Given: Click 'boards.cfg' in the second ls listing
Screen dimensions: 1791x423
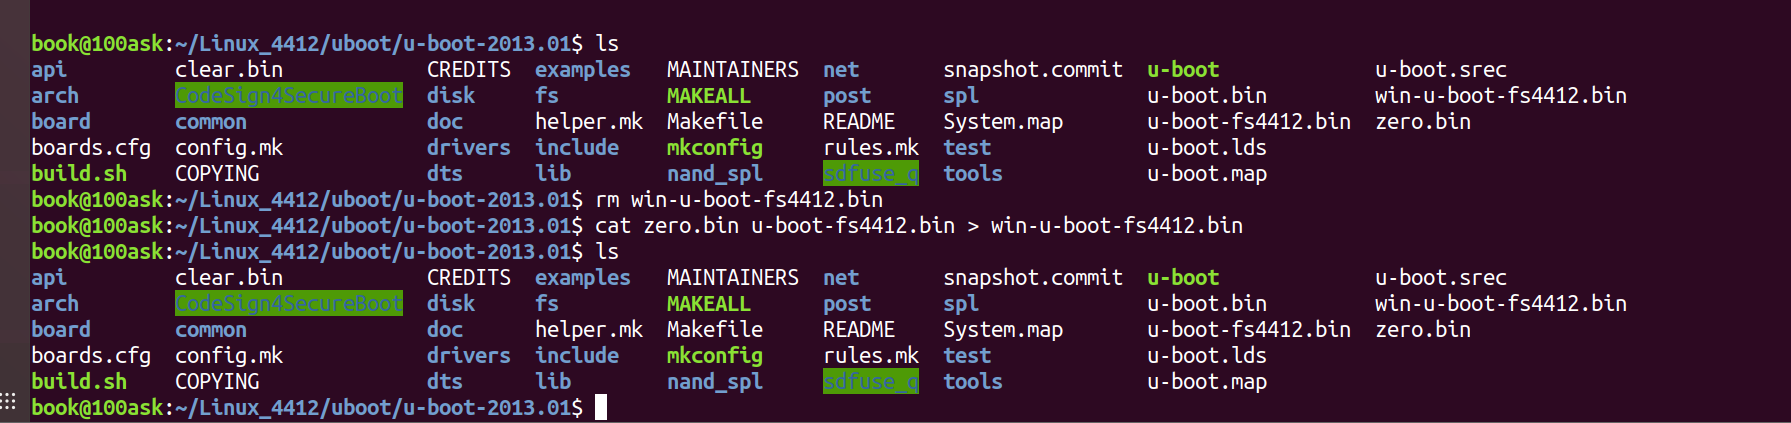Looking at the screenshot, I should tap(91, 355).
